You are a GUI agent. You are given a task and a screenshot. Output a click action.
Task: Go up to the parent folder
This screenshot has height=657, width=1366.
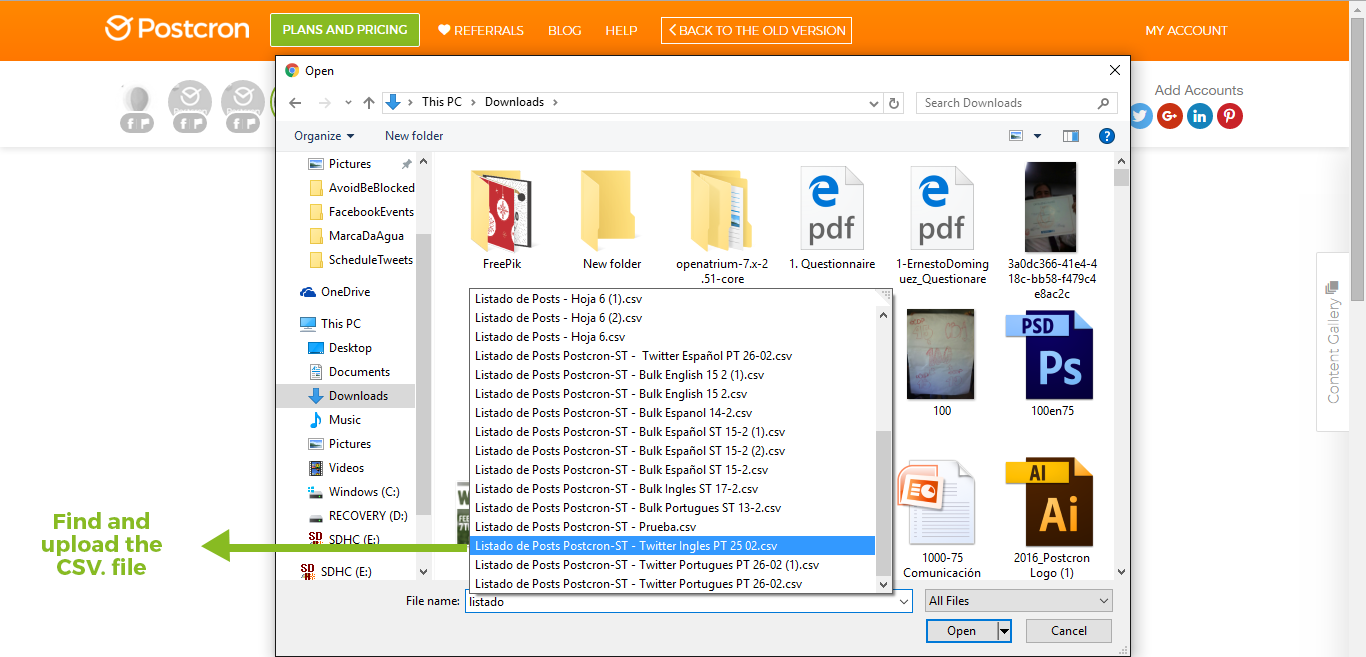click(368, 102)
